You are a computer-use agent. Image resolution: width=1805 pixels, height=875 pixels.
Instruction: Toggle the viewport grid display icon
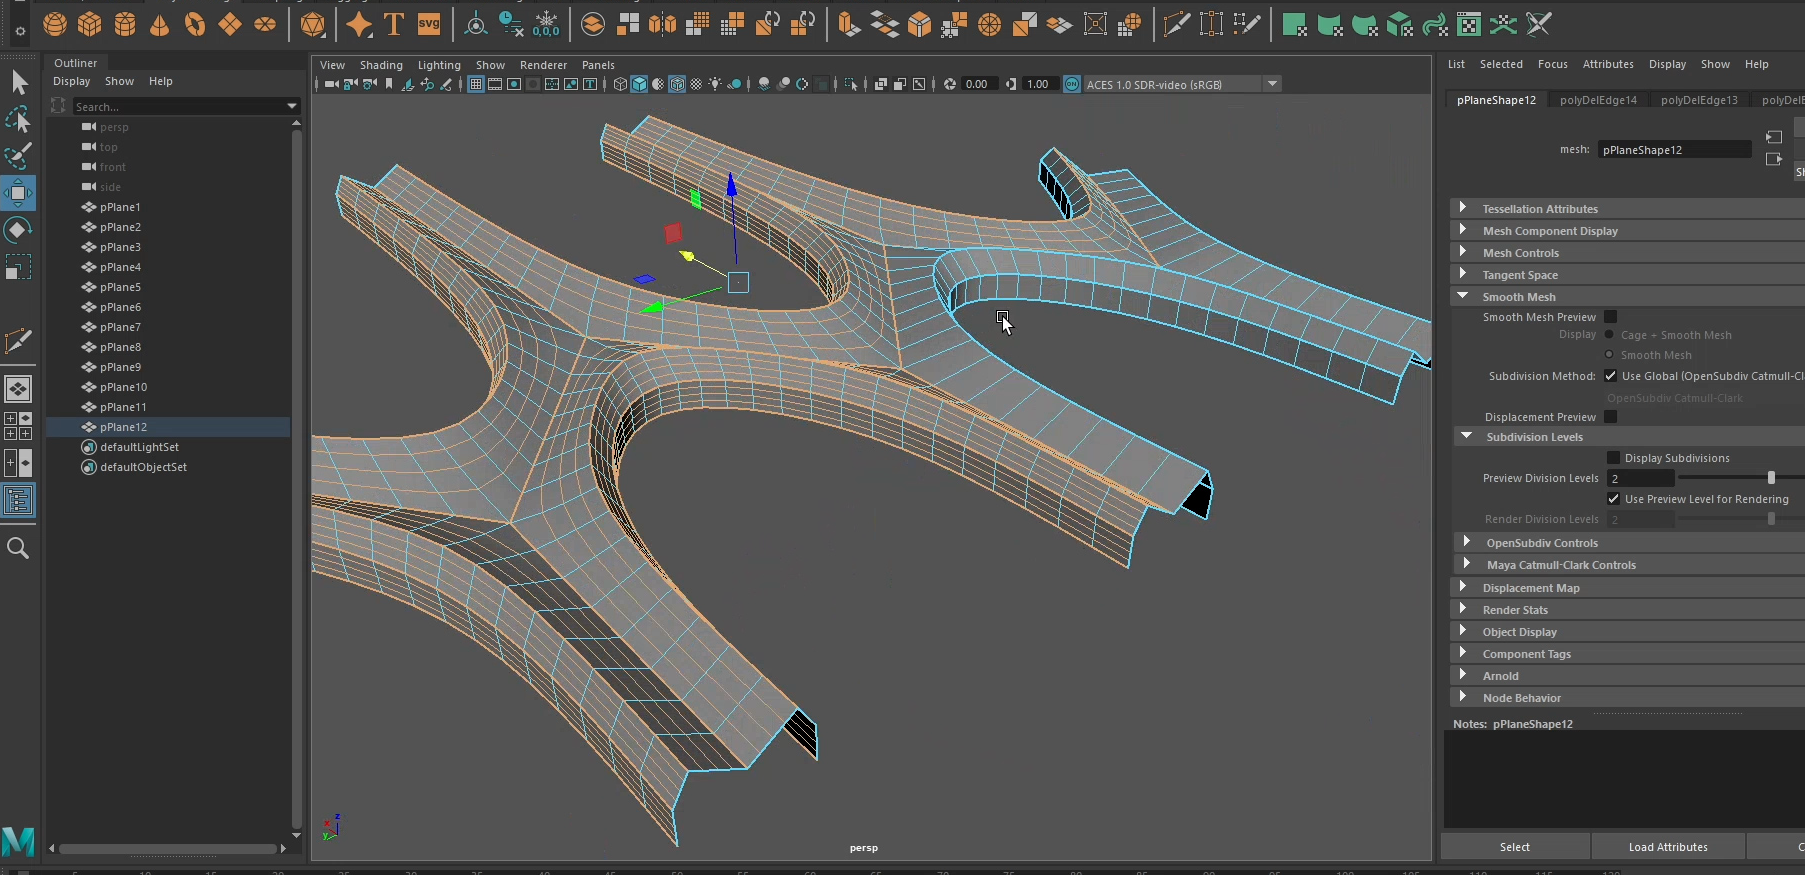(476, 84)
